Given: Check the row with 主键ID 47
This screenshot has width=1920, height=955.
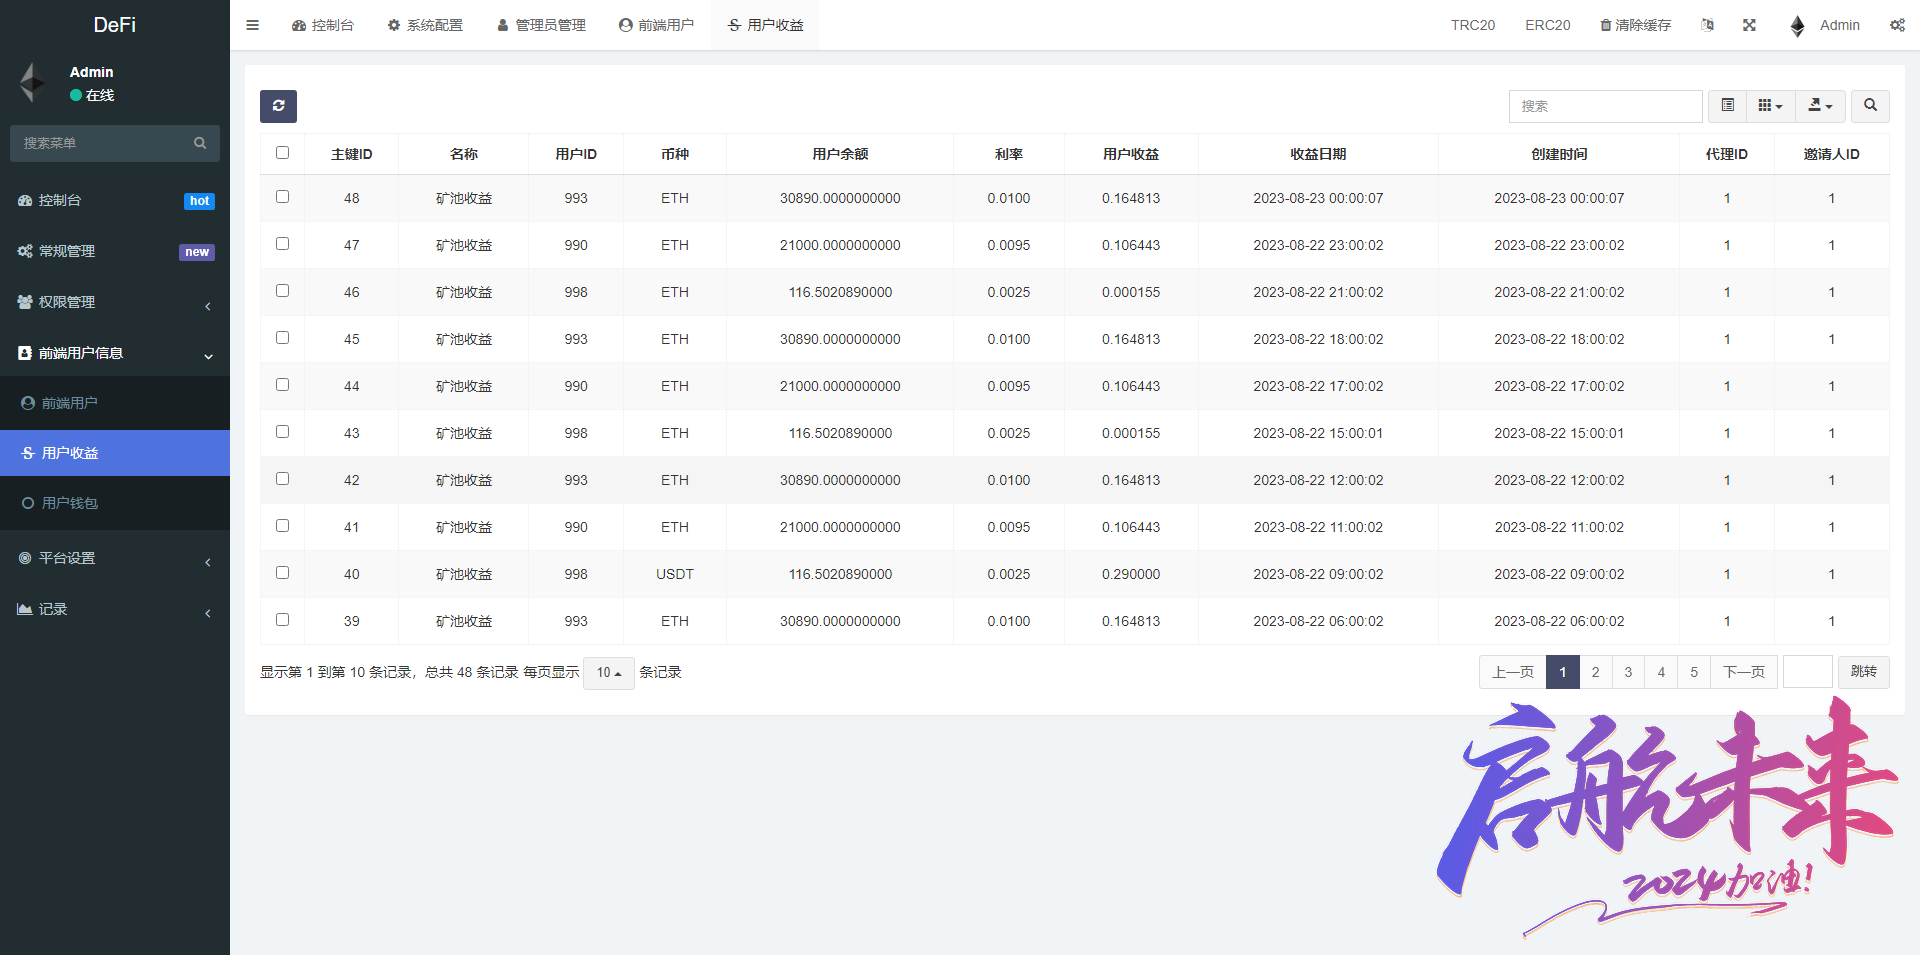Looking at the screenshot, I should 282,244.
